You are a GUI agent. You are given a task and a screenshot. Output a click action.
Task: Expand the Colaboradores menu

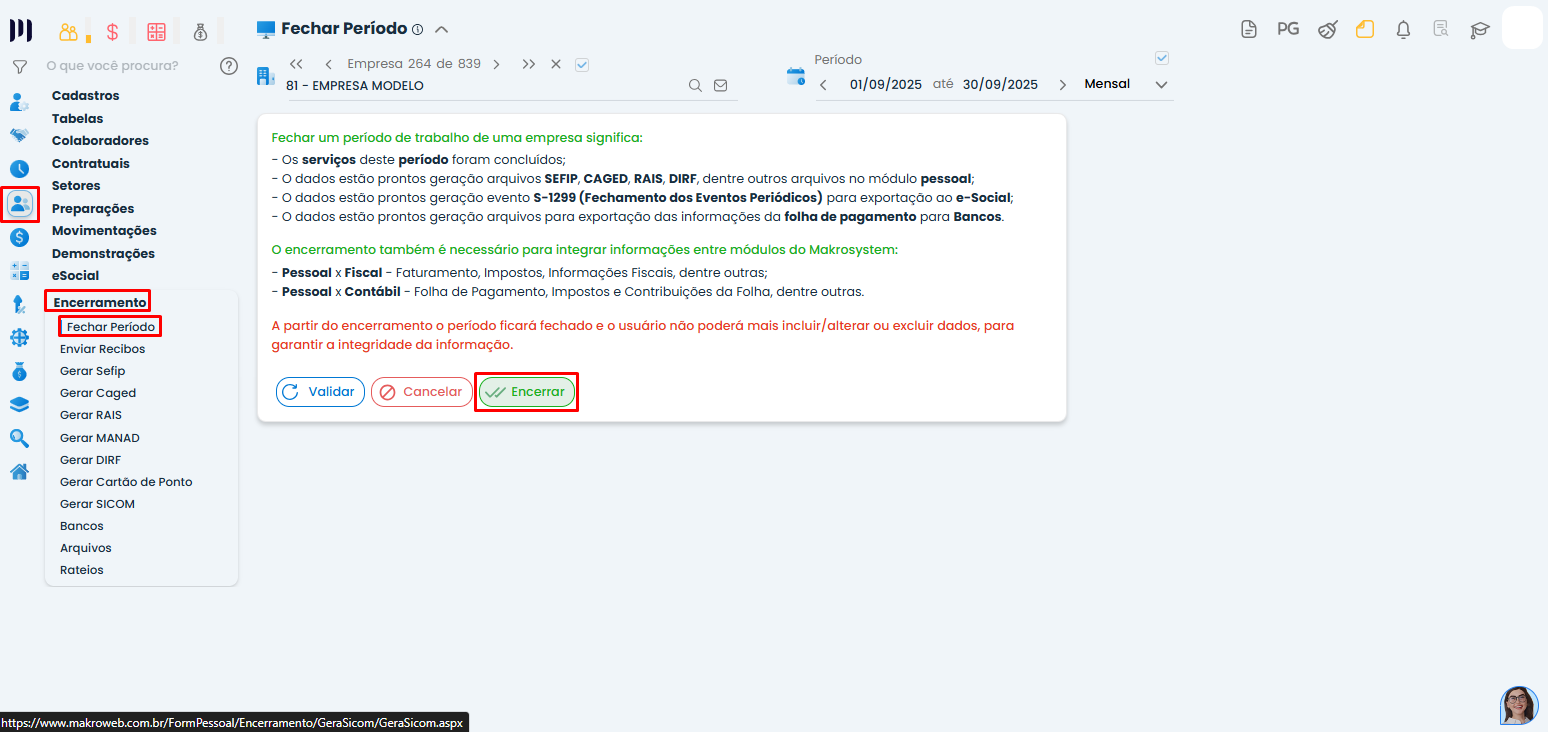[x=100, y=141]
